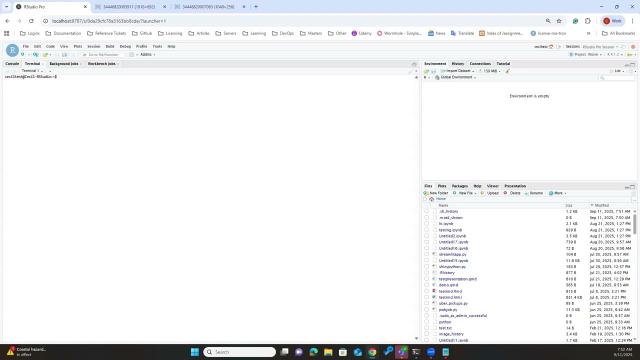Open the Project dropdown
This screenshot has width=640, height=360.
tap(586, 54)
